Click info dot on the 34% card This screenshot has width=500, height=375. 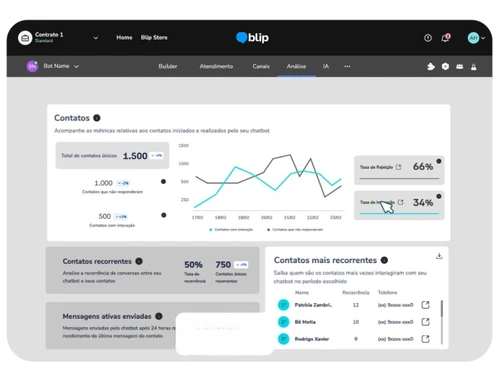(x=439, y=196)
